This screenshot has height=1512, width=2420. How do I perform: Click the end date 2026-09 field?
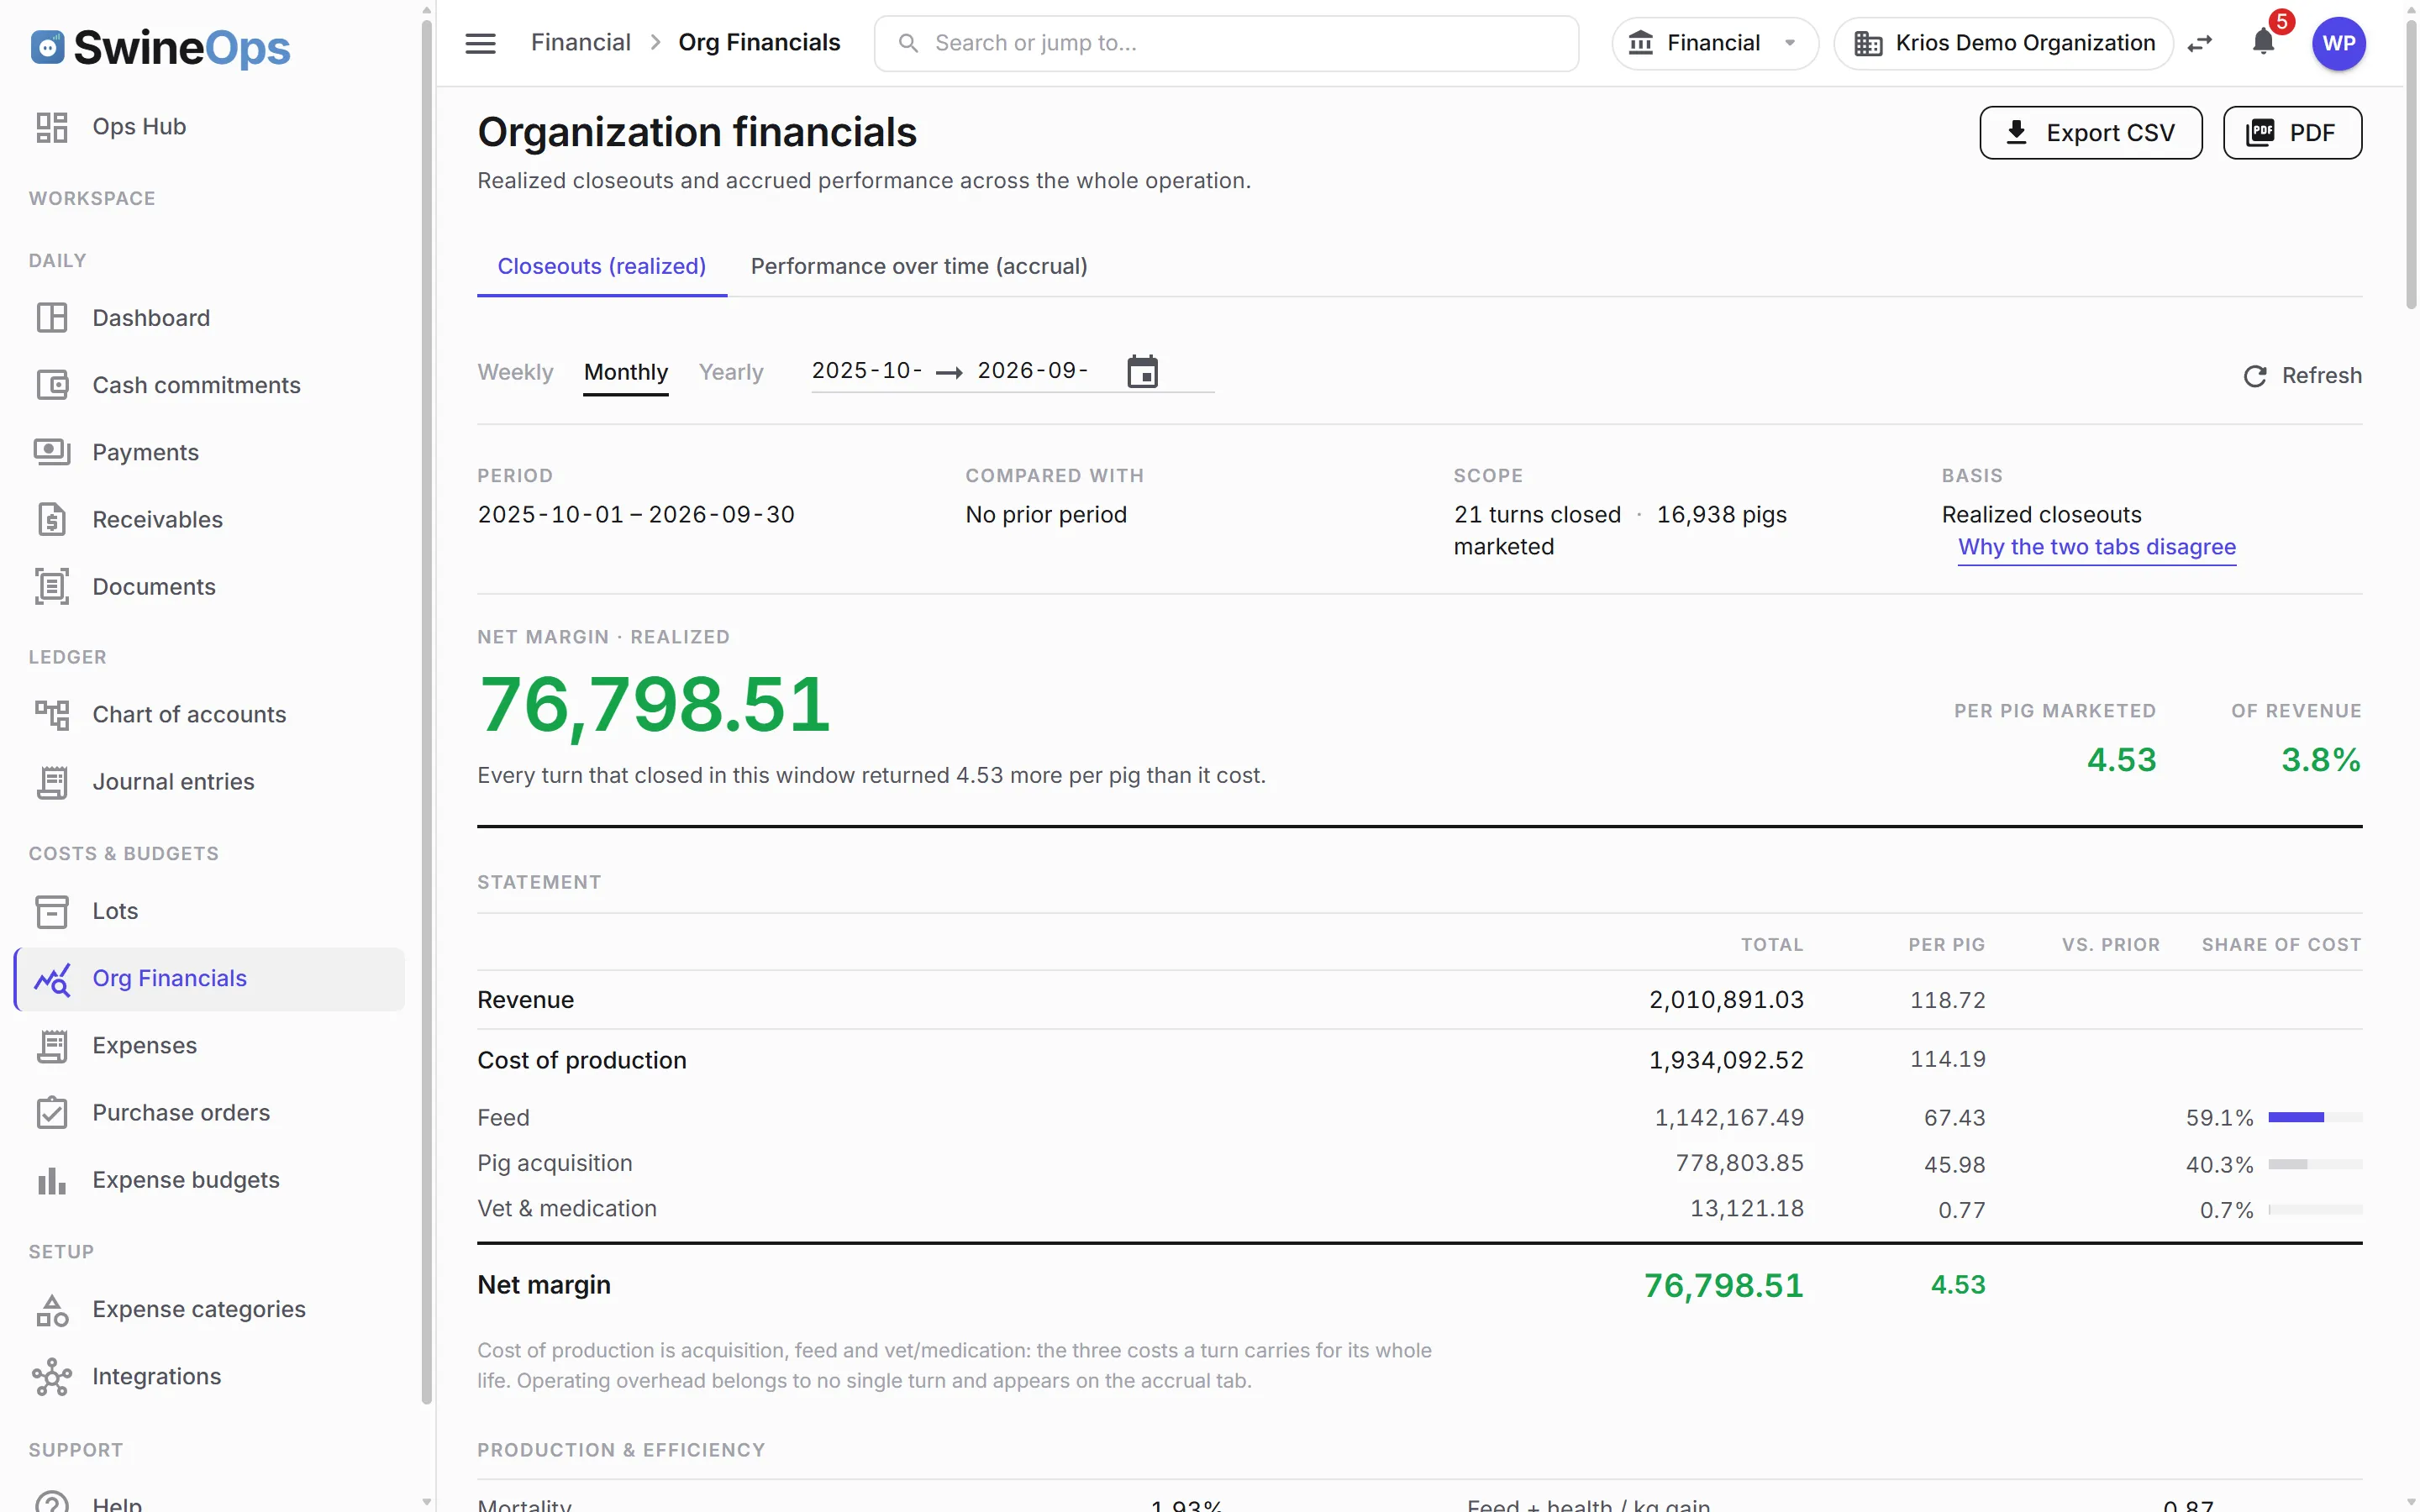coord(1033,371)
